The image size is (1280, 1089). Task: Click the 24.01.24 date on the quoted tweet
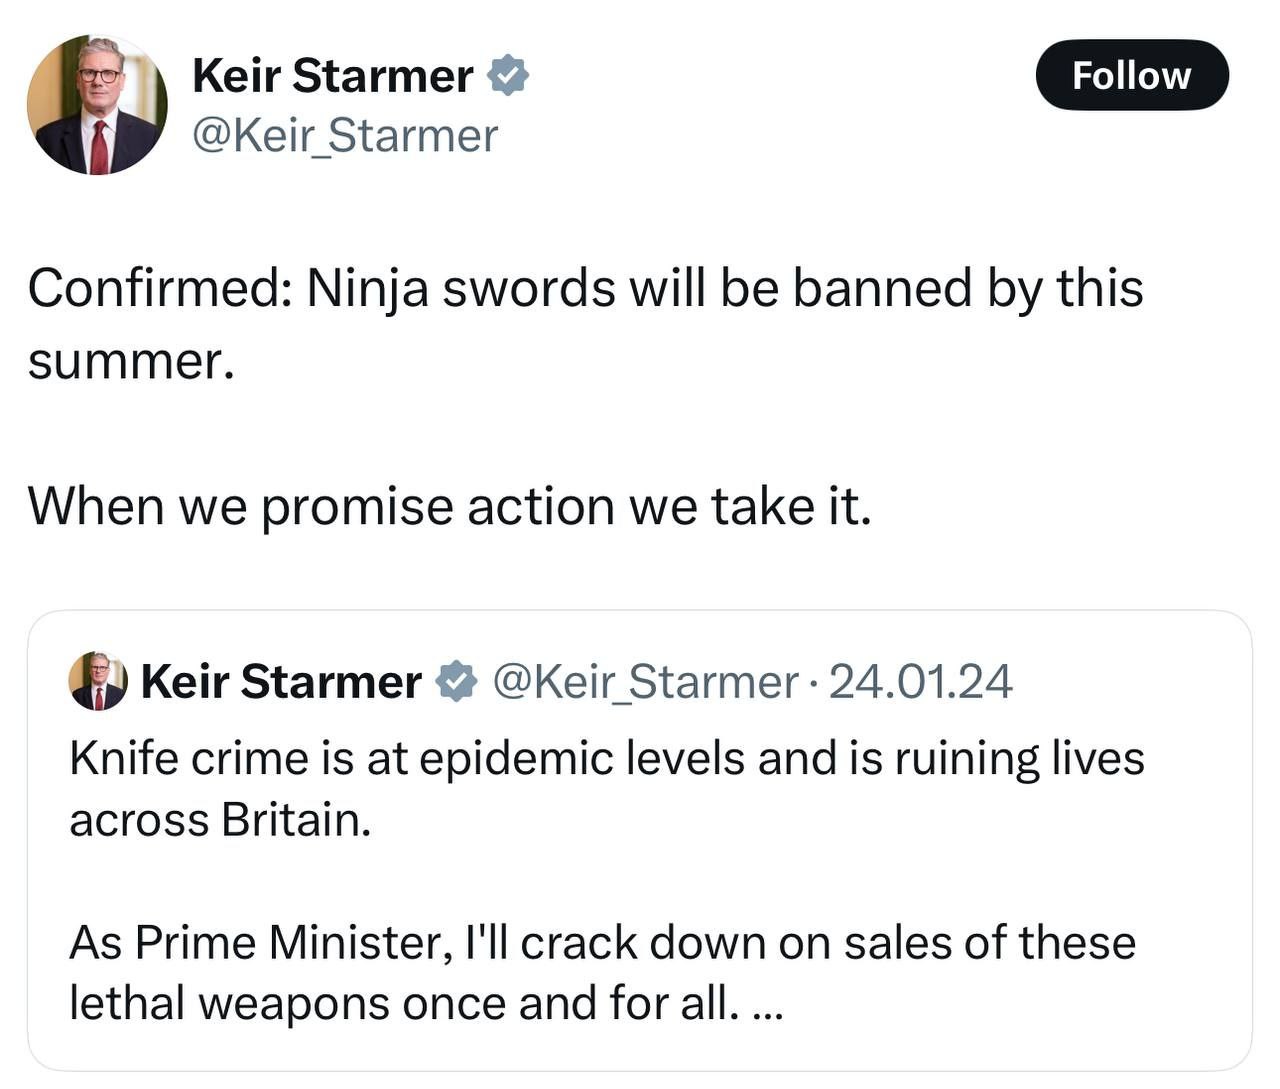[x=920, y=682]
